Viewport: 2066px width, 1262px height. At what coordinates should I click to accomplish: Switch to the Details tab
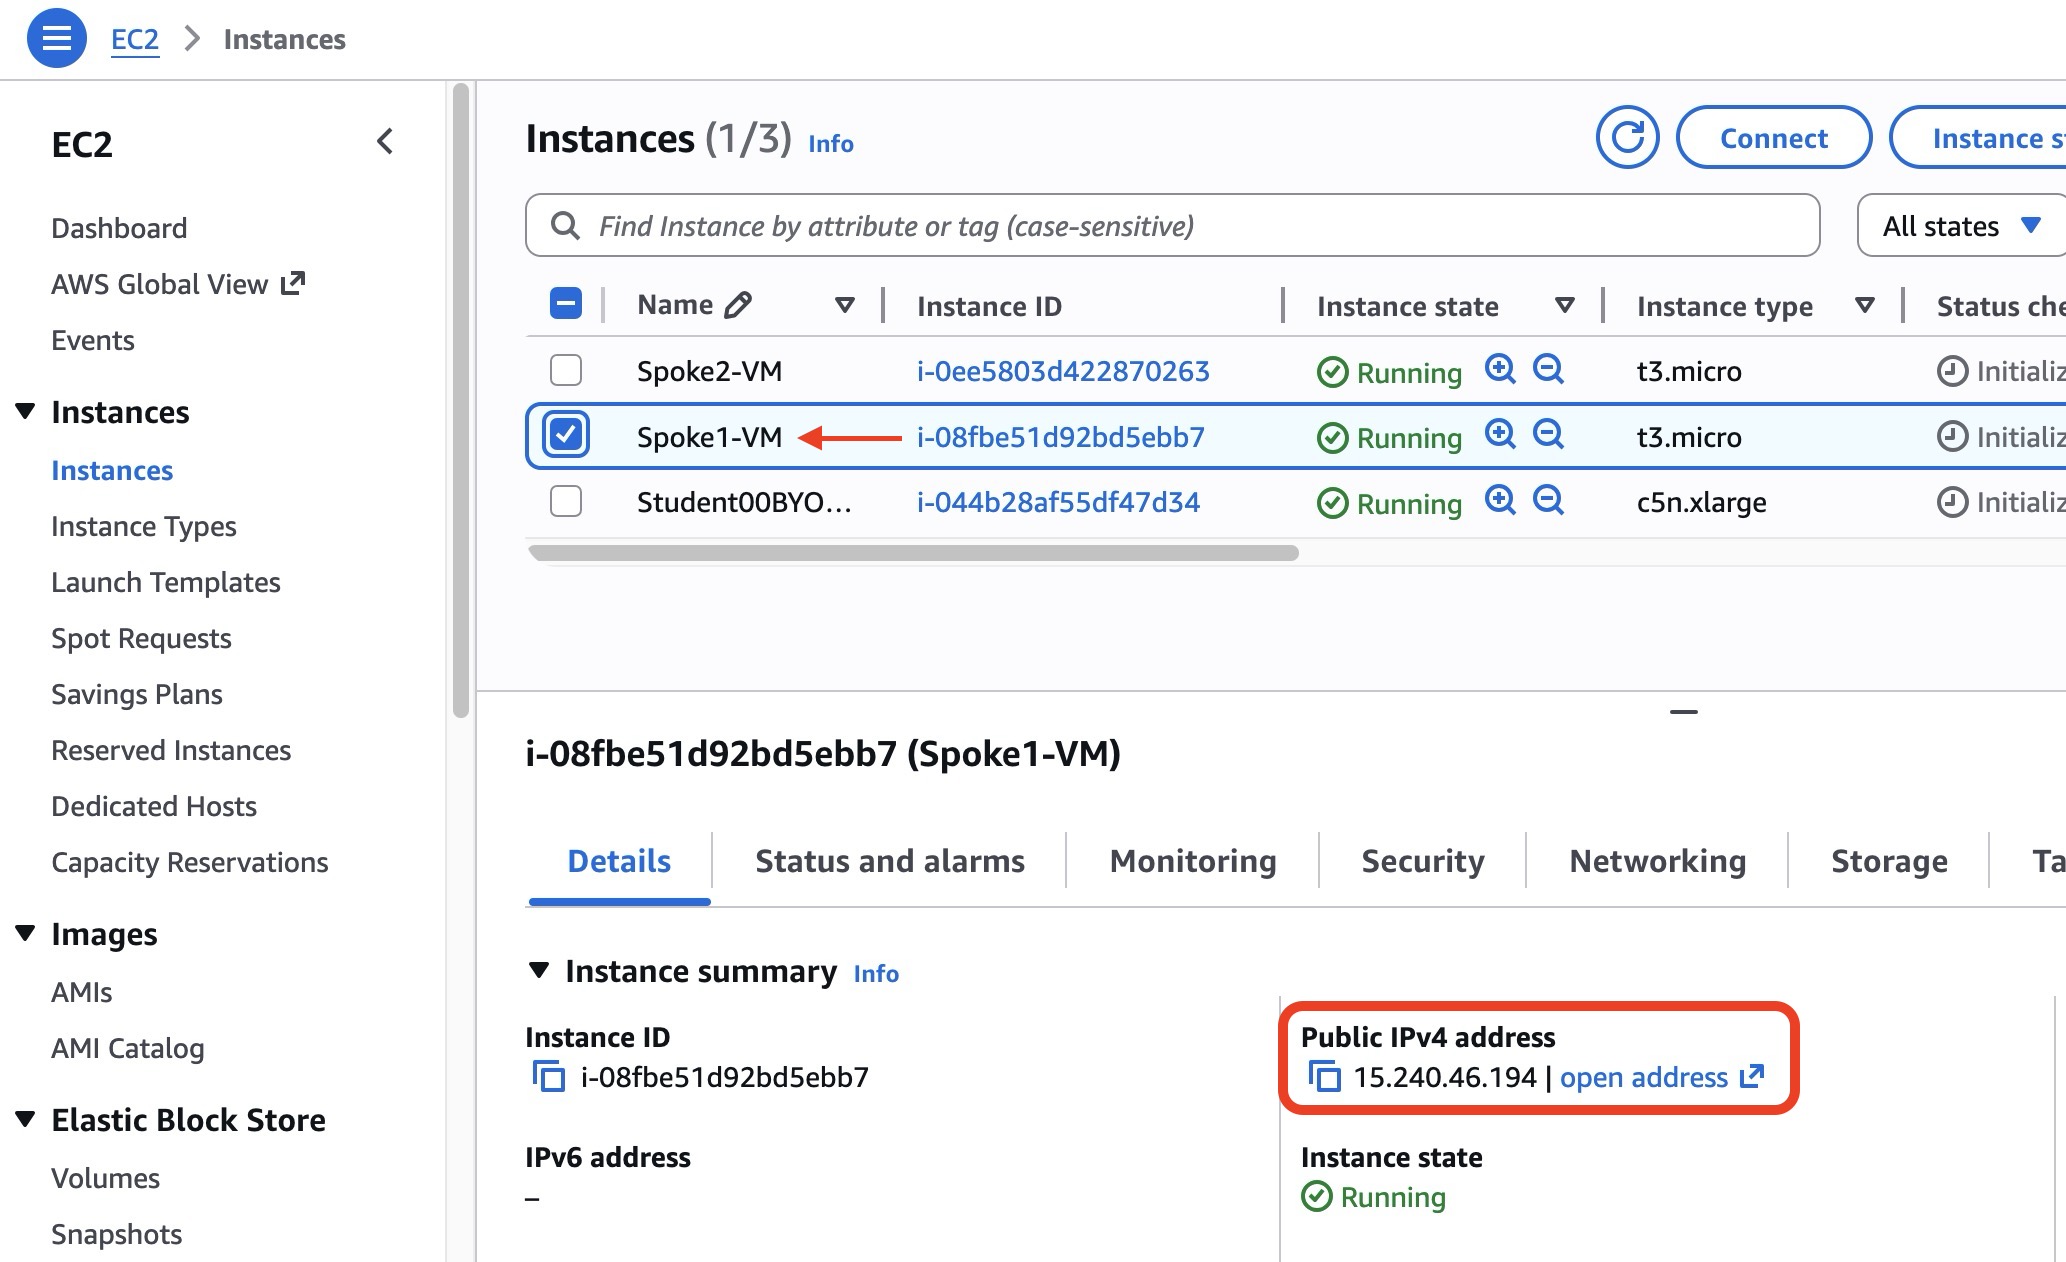tap(619, 861)
